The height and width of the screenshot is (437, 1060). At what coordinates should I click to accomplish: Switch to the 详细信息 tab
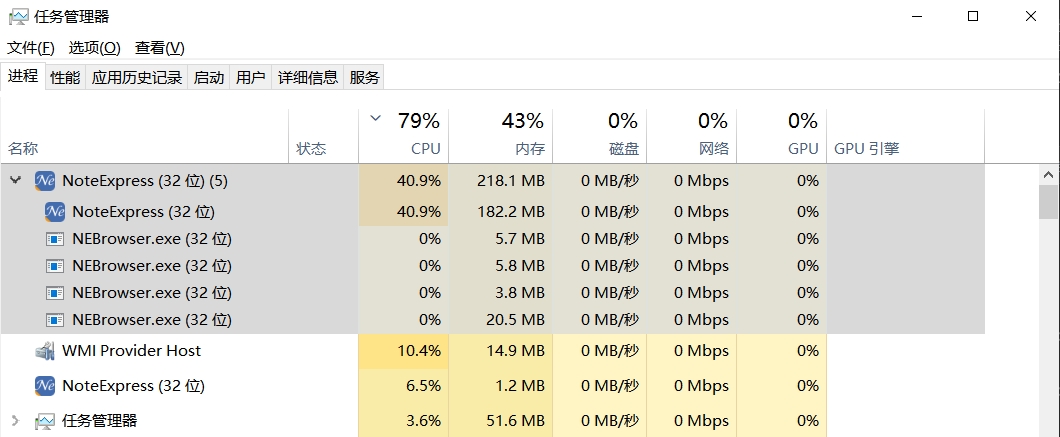coord(308,77)
